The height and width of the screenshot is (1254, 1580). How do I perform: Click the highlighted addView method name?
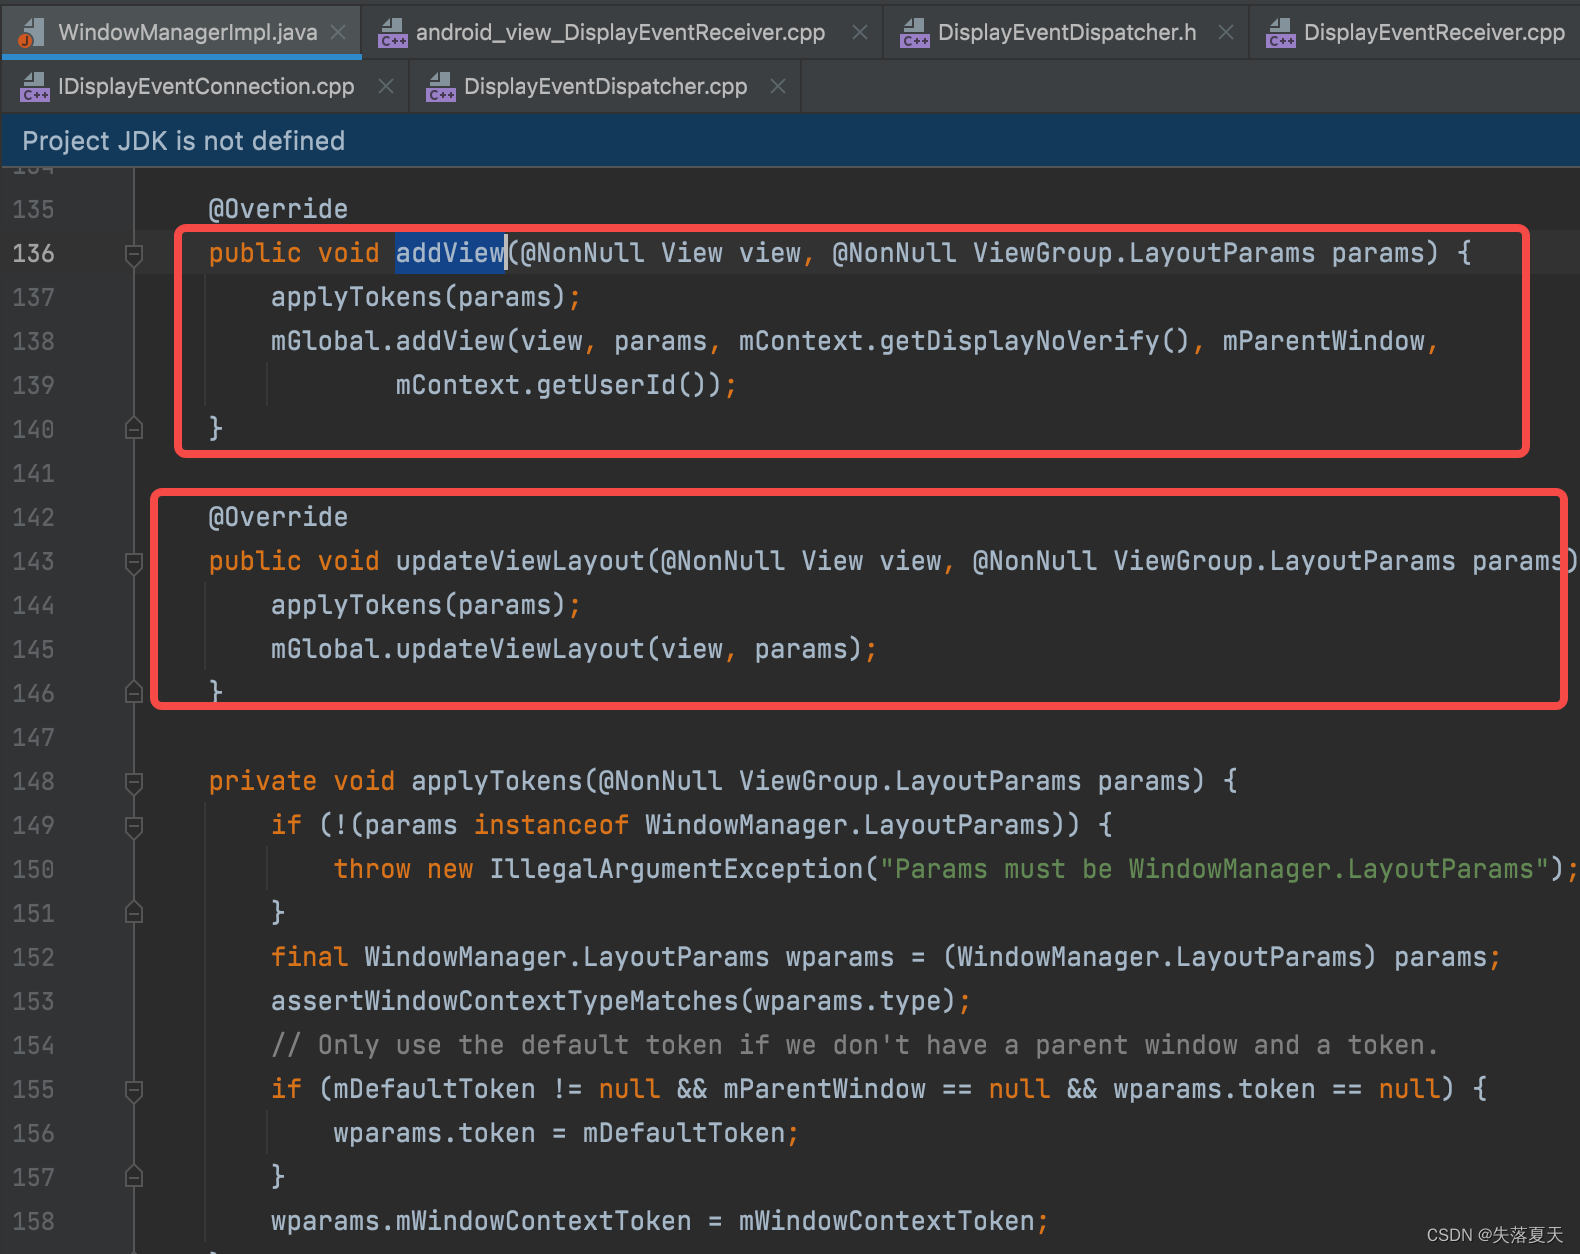[x=450, y=253]
